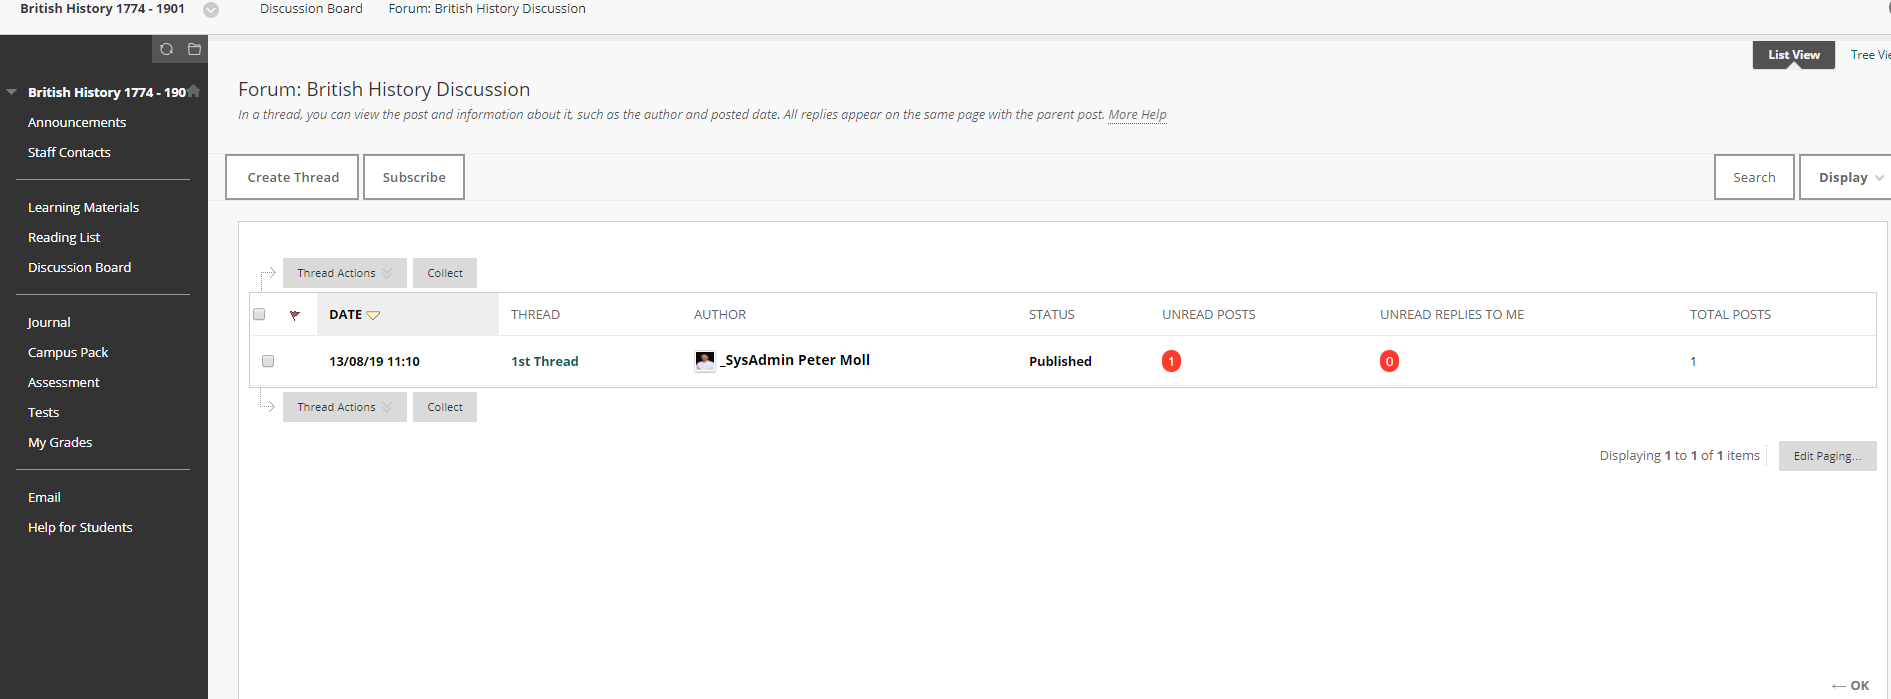Image resolution: width=1891 pixels, height=699 pixels.
Task: Click the red unread replies badge showing 0
Action: tap(1389, 361)
